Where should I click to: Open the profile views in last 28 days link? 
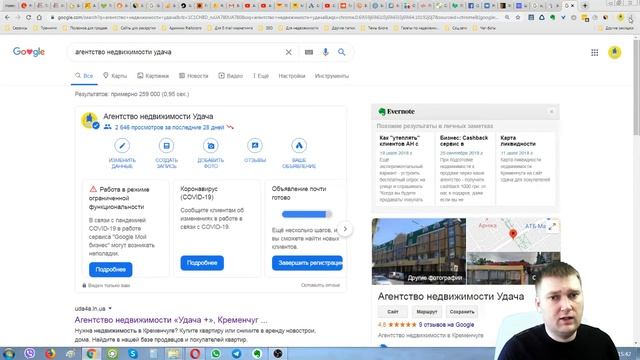tap(169, 127)
